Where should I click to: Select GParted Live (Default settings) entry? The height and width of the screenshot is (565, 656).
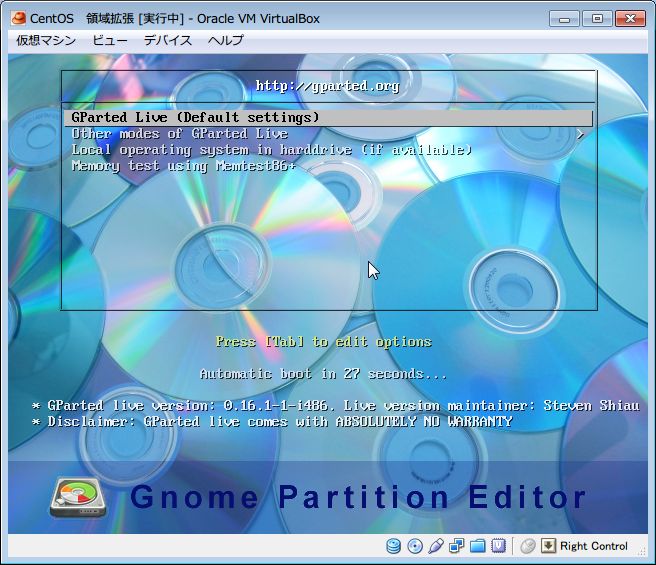pos(329,118)
